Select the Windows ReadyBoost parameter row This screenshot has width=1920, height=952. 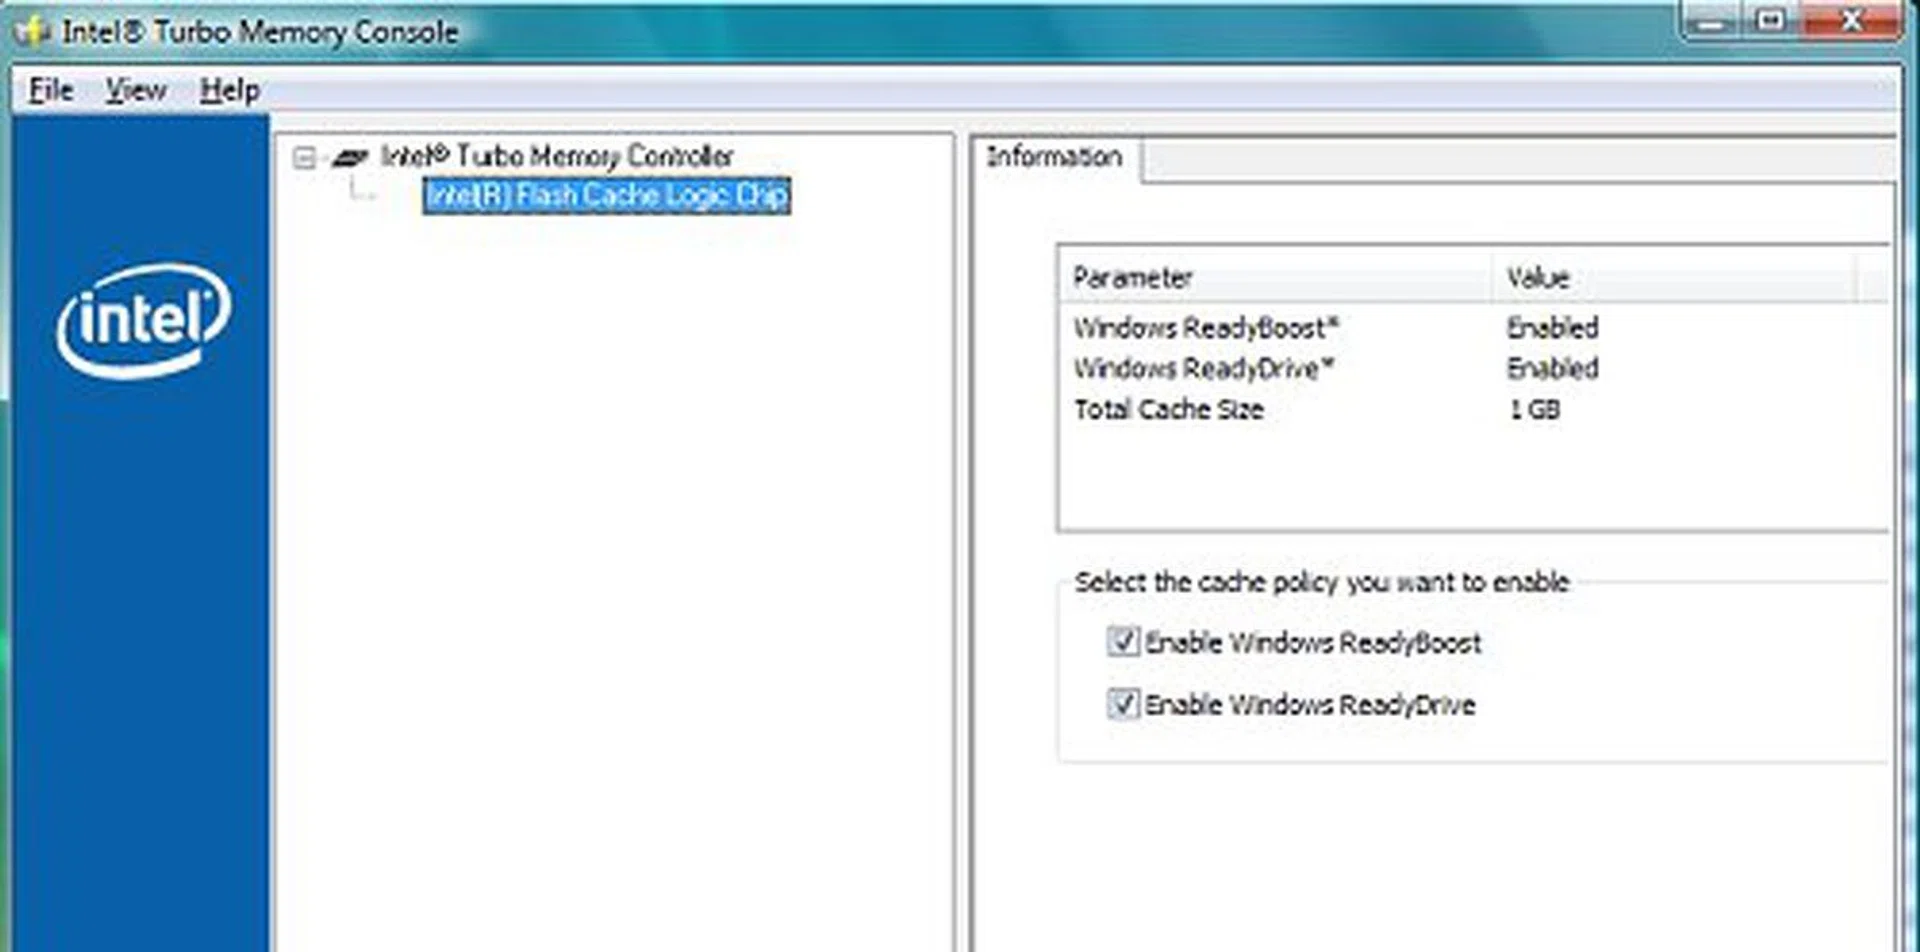[x=1205, y=328]
